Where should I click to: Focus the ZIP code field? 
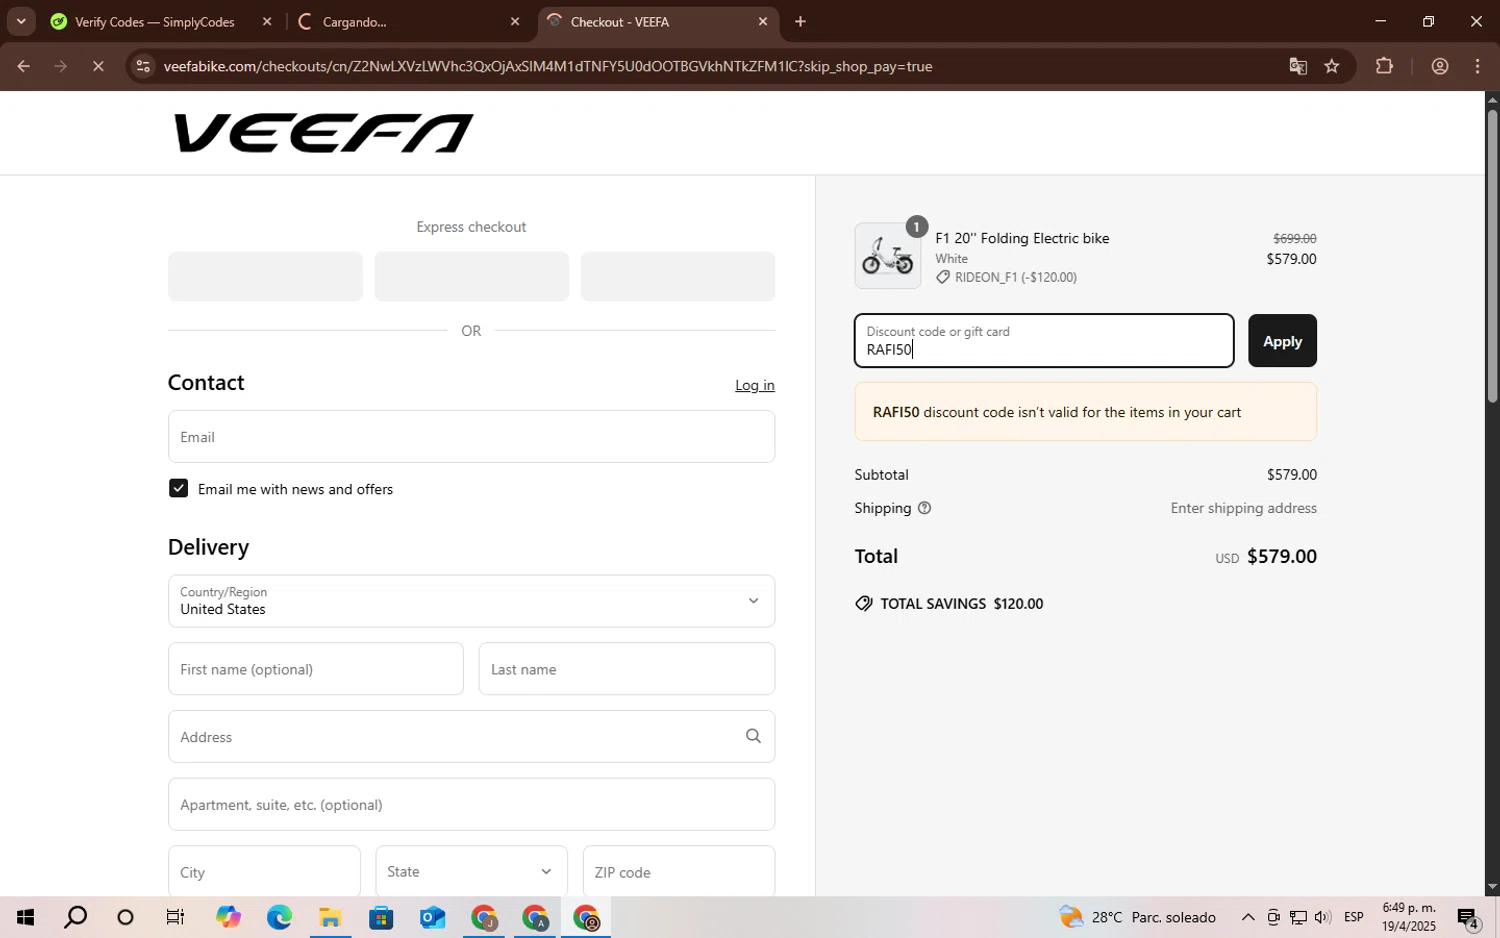(x=679, y=872)
